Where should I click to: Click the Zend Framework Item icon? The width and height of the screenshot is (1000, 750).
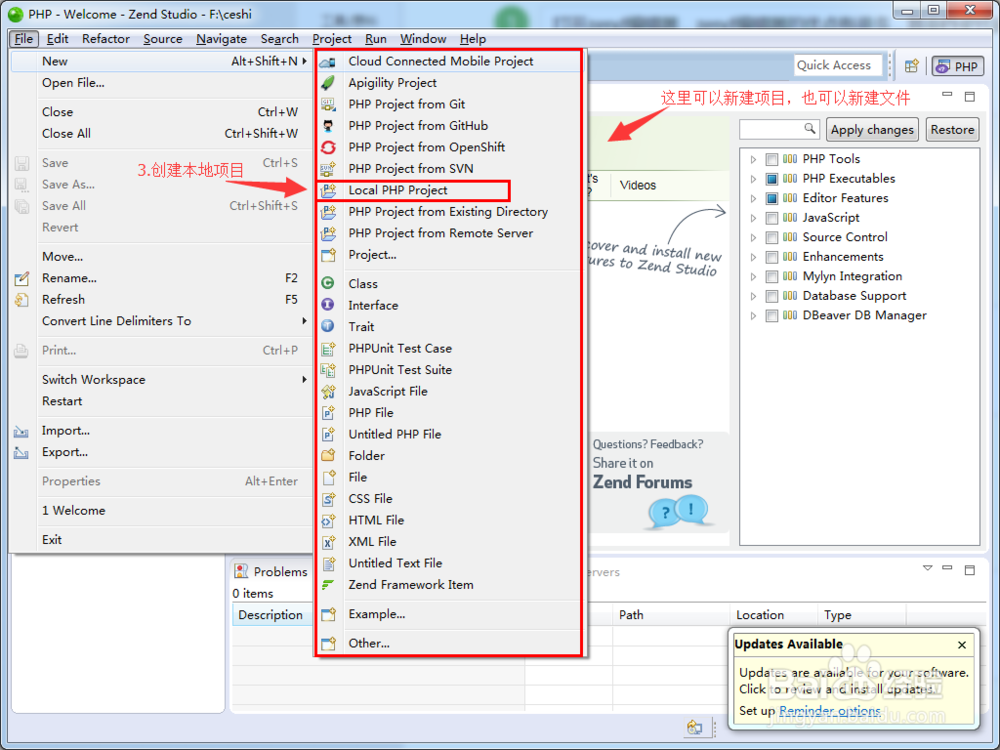click(x=328, y=585)
